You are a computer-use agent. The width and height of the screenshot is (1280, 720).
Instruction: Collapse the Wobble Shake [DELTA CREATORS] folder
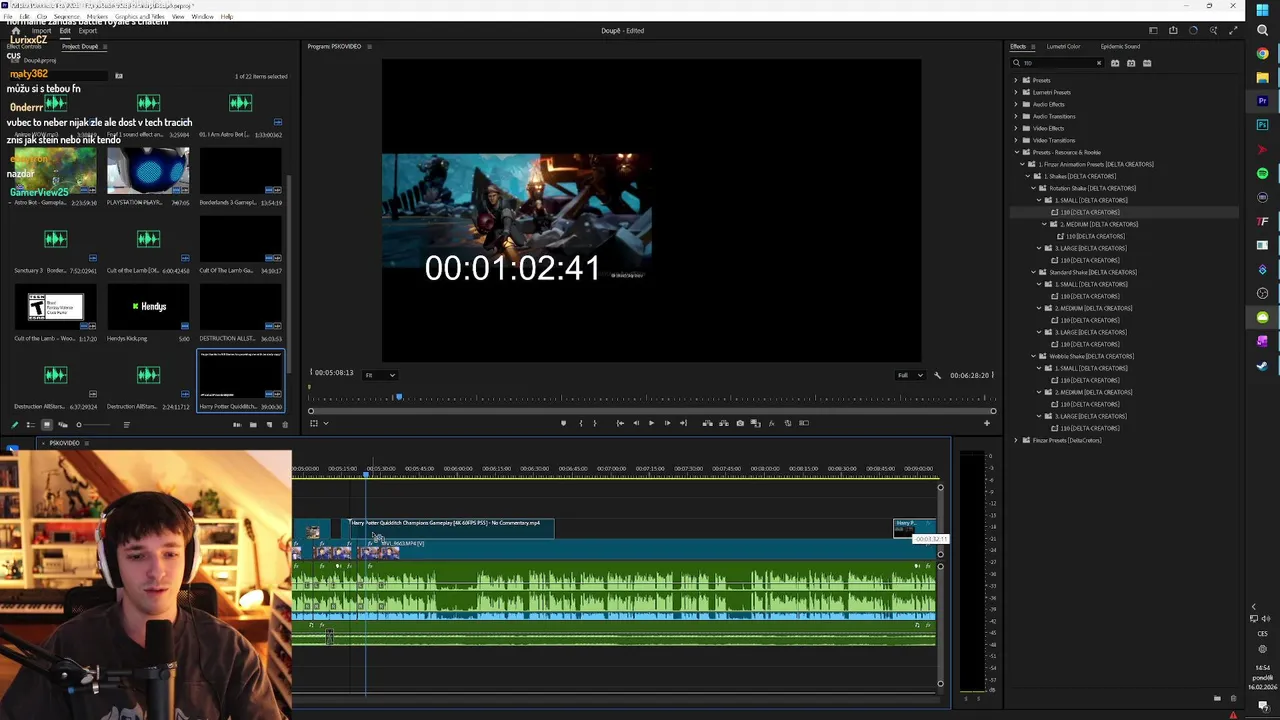[x=1034, y=356]
